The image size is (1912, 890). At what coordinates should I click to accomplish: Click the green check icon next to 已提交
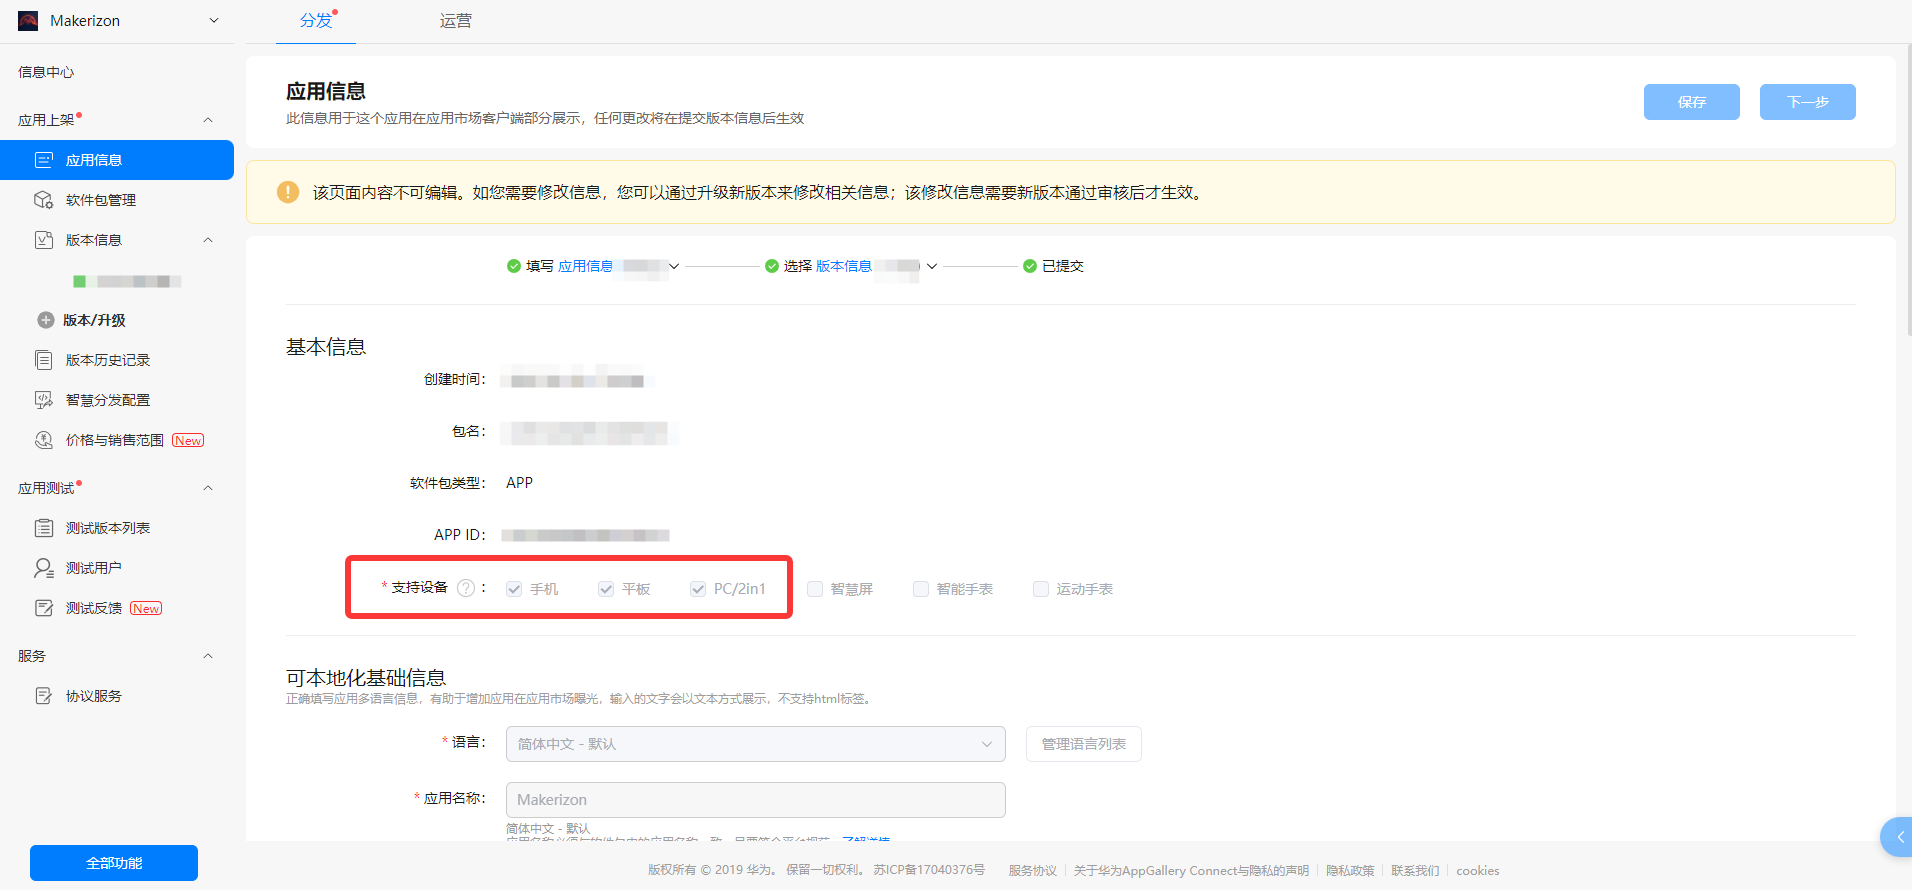[1030, 266]
